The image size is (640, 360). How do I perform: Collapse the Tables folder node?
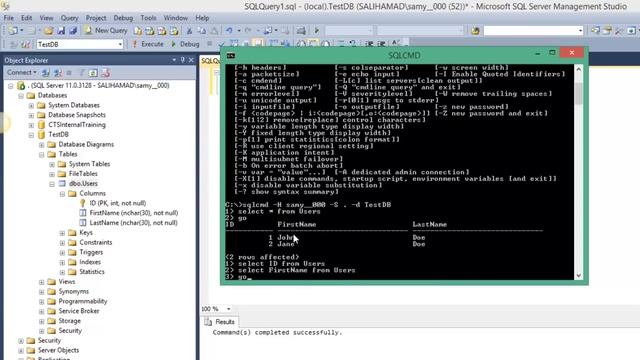[42, 154]
